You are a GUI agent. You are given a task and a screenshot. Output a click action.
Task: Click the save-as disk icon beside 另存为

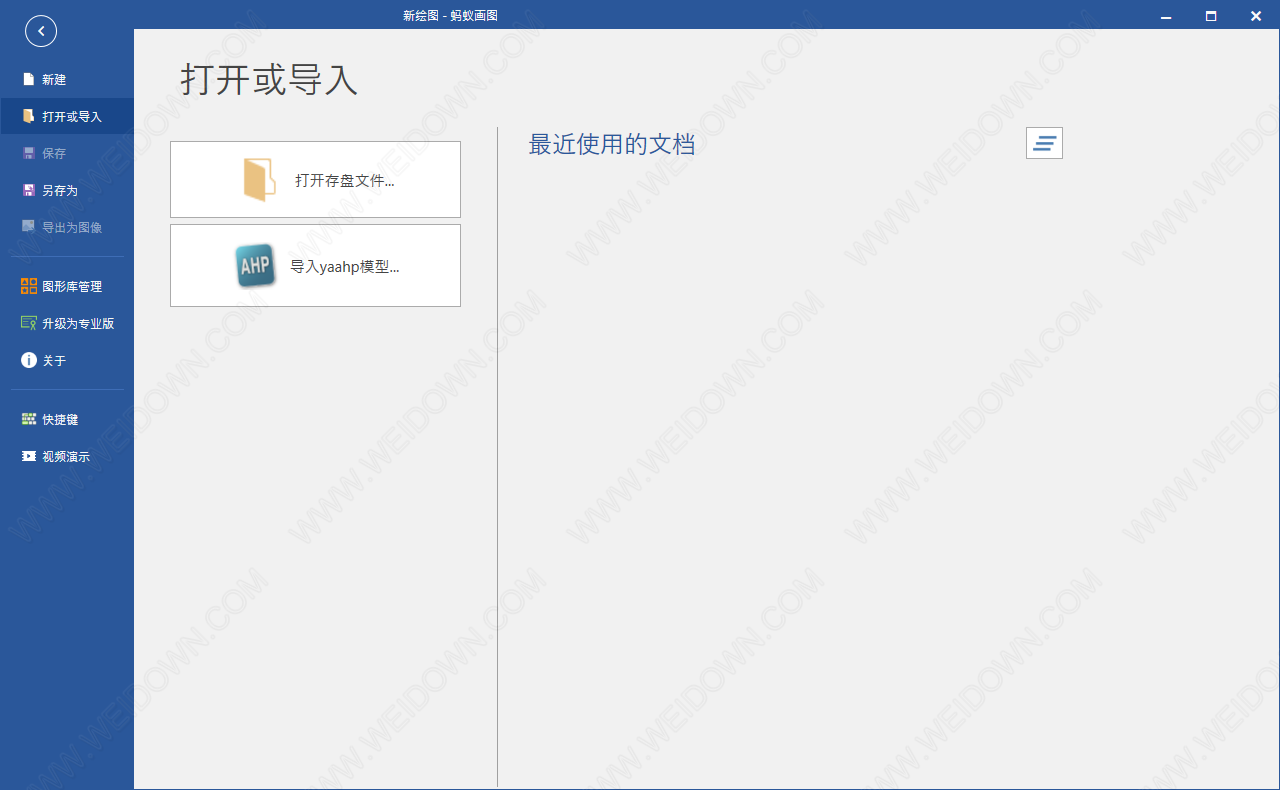click(29, 190)
